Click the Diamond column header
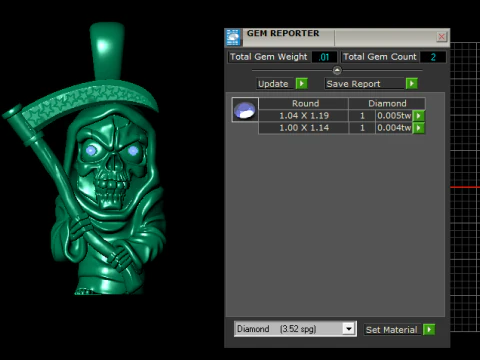480x360 pixels. tap(387, 103)
